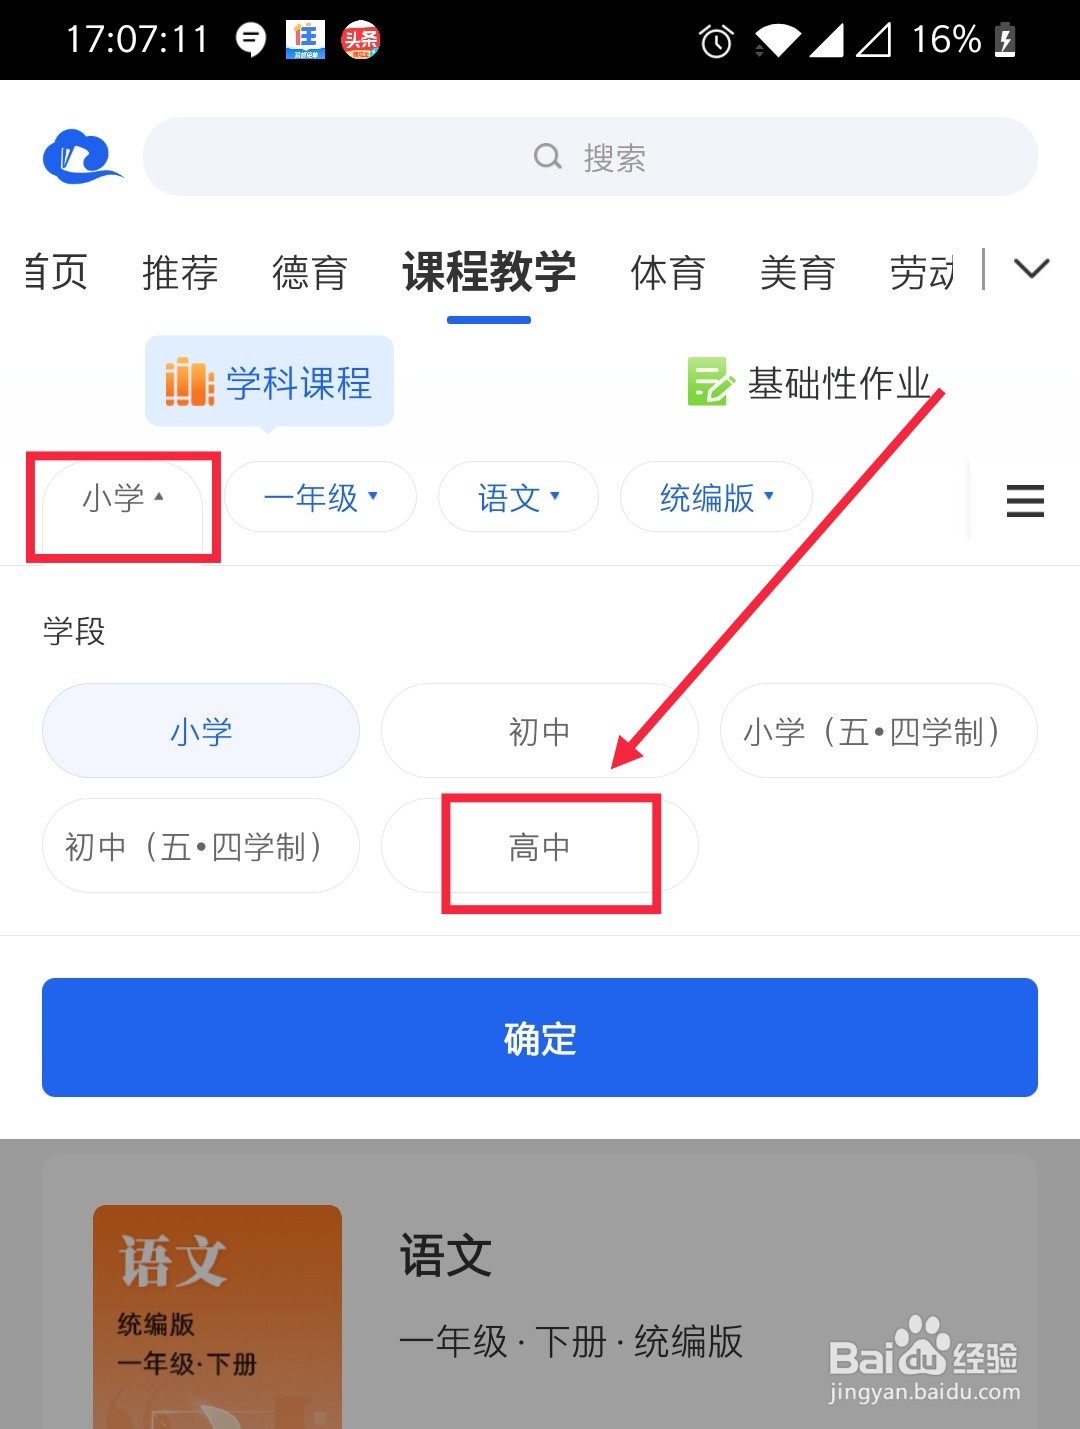Confirm selection with 确定 button

(540, 1037)
